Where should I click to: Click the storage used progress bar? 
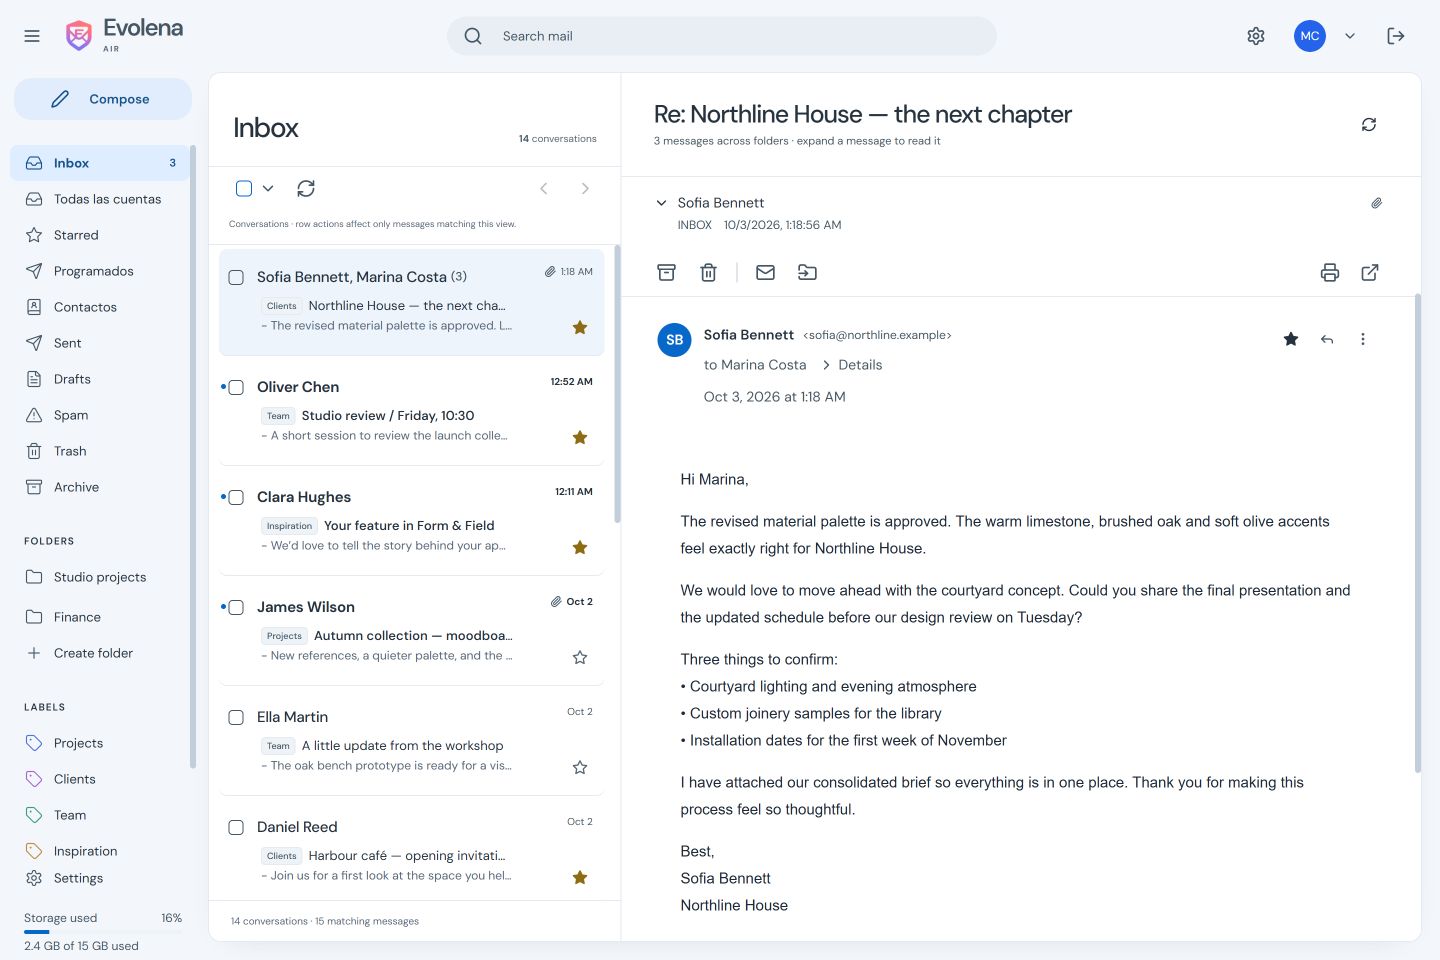tap(103, 932)
